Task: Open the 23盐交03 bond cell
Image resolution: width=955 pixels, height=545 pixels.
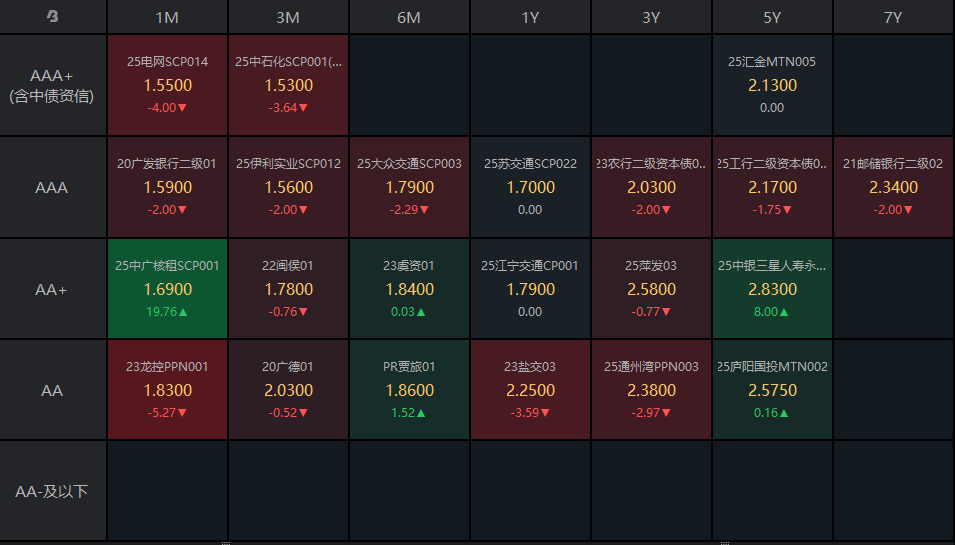Action: click(530, 390)
